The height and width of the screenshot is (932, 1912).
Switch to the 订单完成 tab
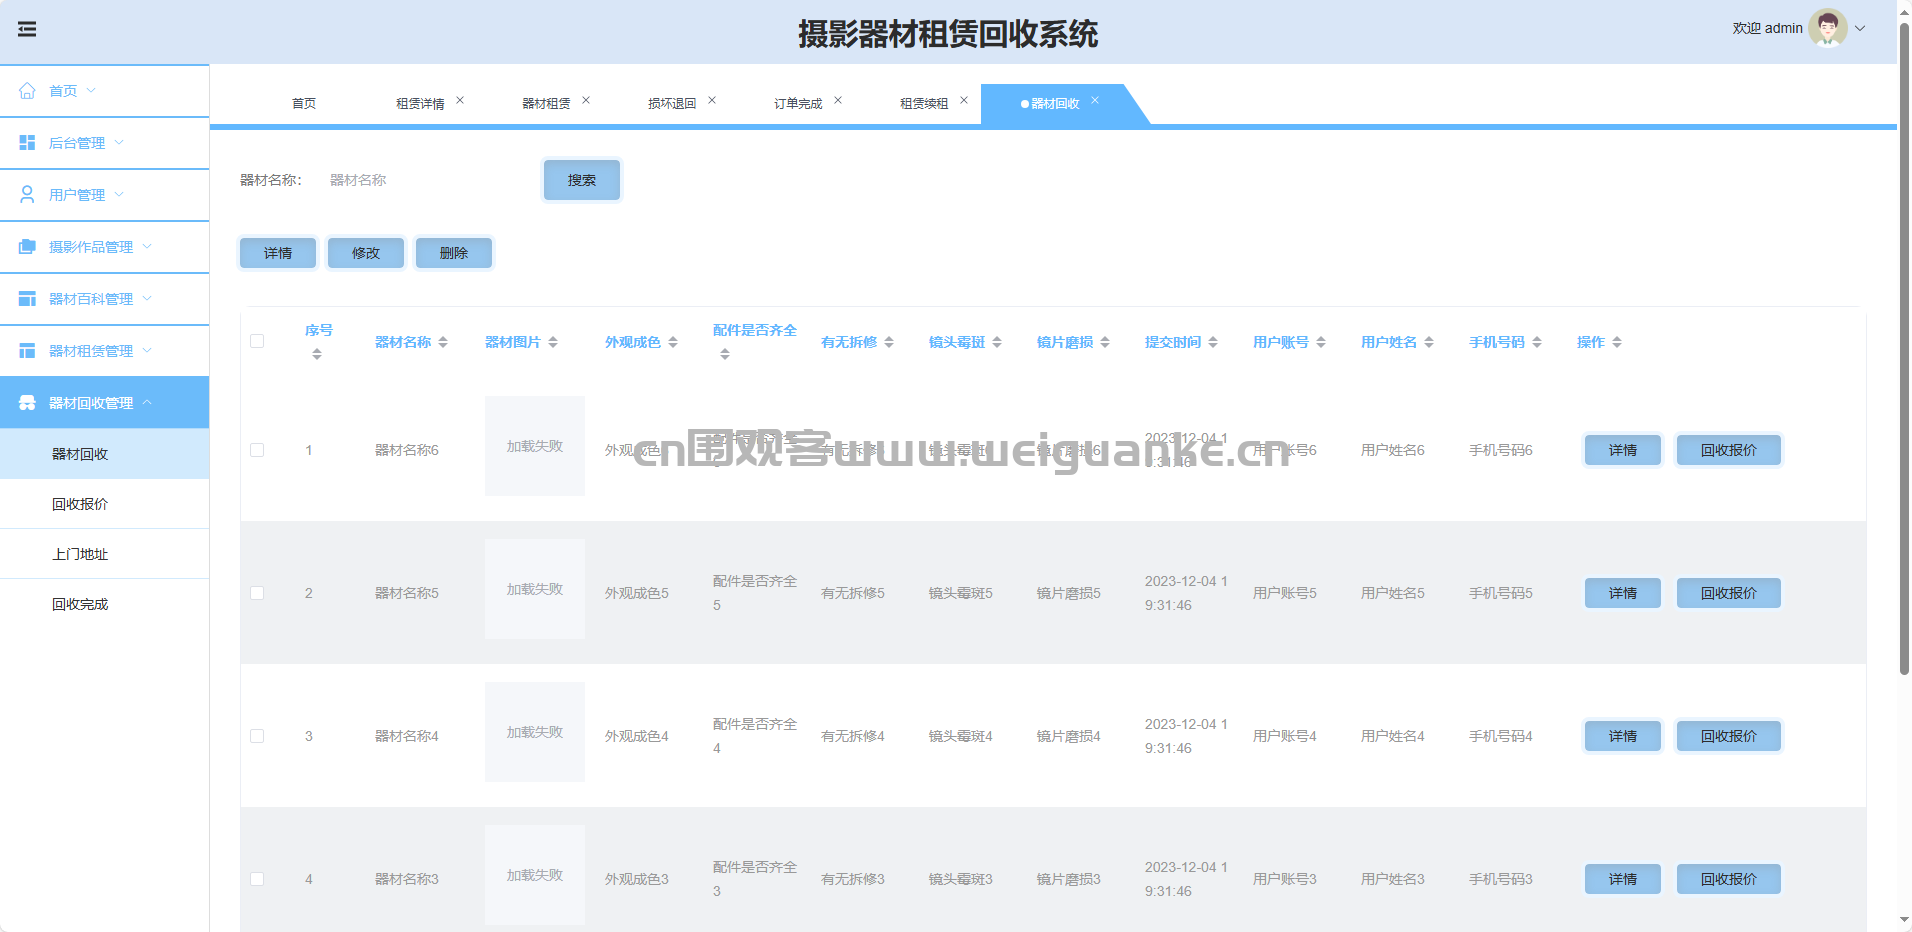(x=797, y=104)
